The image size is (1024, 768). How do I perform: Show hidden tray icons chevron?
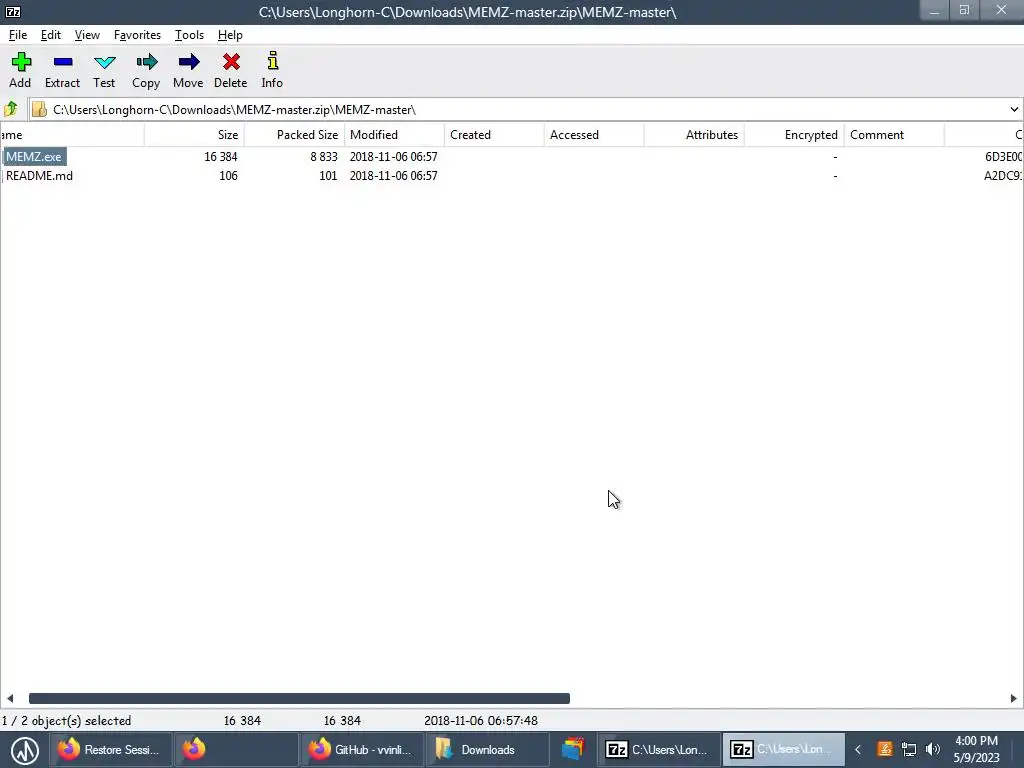[x=858, y=750]
